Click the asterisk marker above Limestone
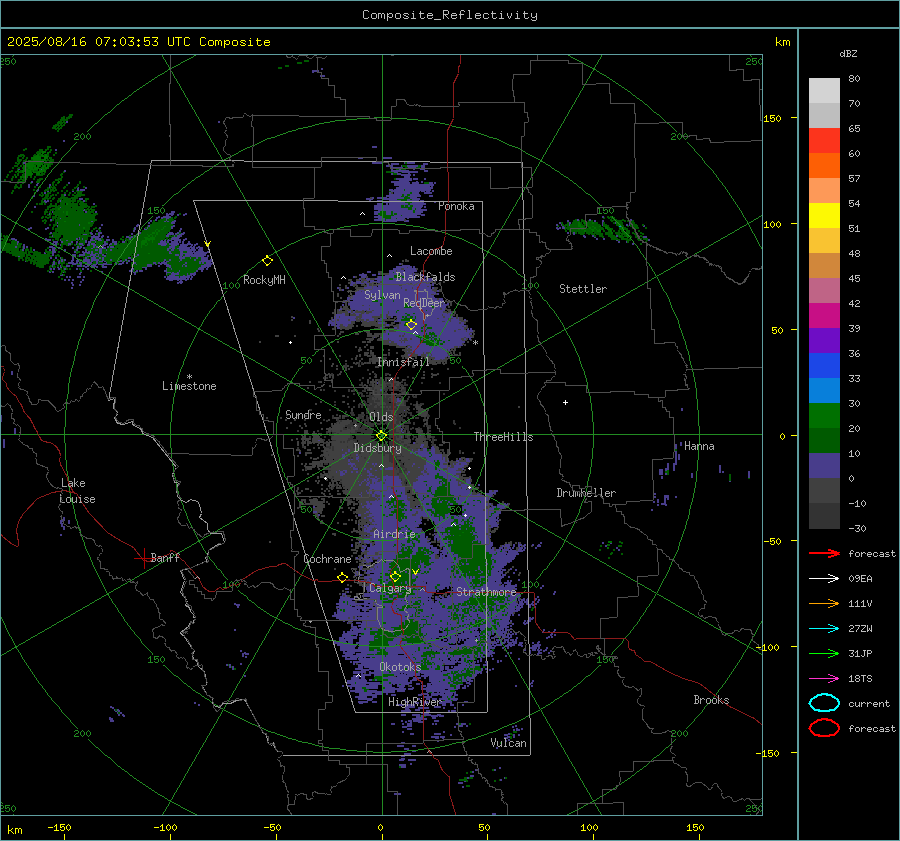Screen dimensions: 900x841 coord(189,377)
